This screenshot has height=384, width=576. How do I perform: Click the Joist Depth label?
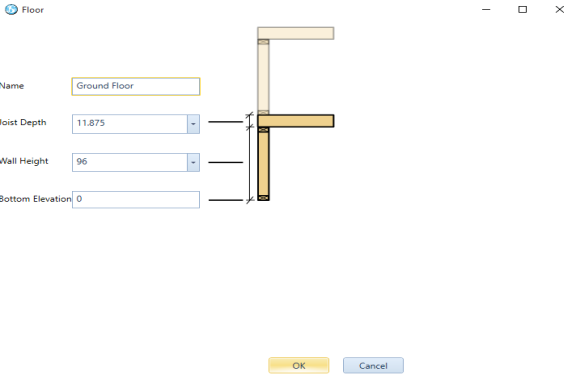(23, 122)
